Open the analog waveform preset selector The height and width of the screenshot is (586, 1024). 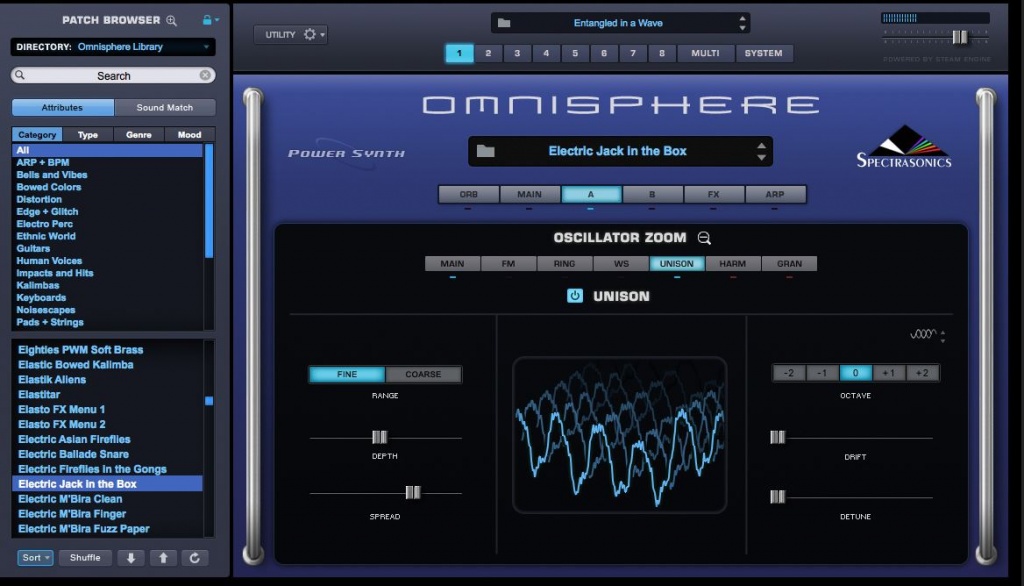pos(927,334)
